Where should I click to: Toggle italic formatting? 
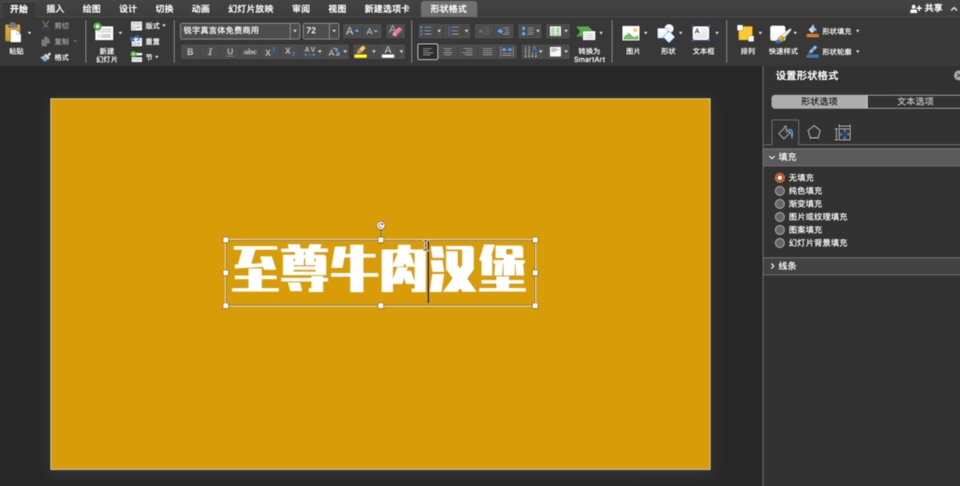pos(210,52)
